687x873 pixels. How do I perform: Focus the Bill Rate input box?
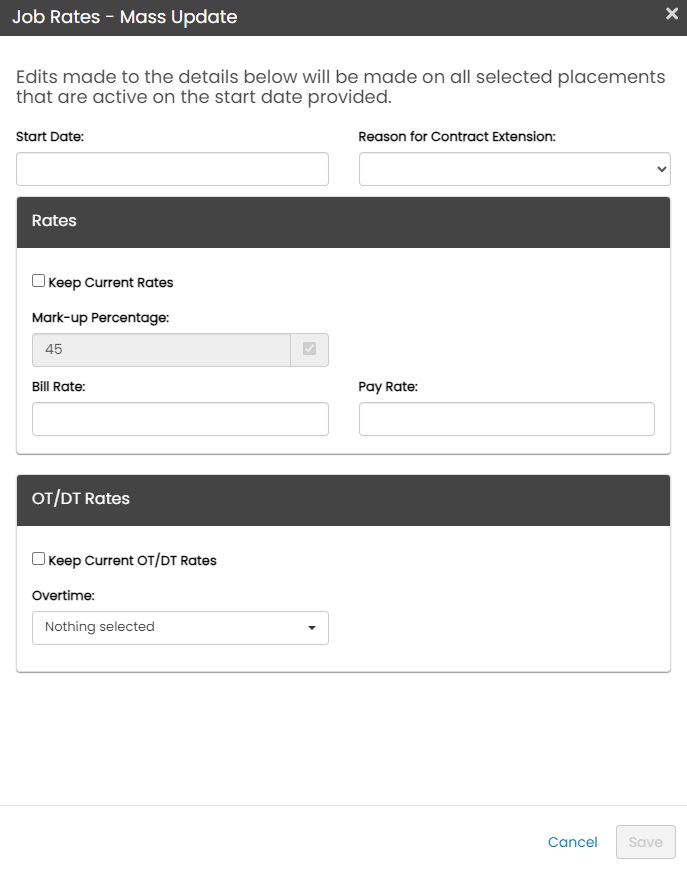point(180,419)
